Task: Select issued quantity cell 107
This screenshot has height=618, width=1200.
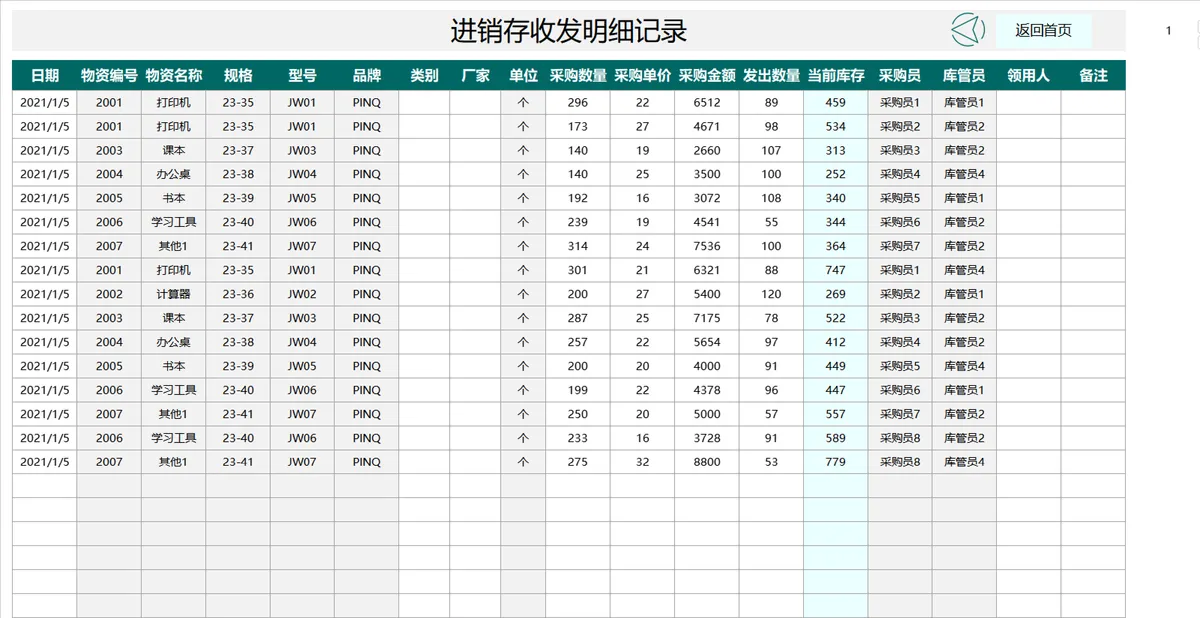Action: pyautogui.click(x=771, y=150)
